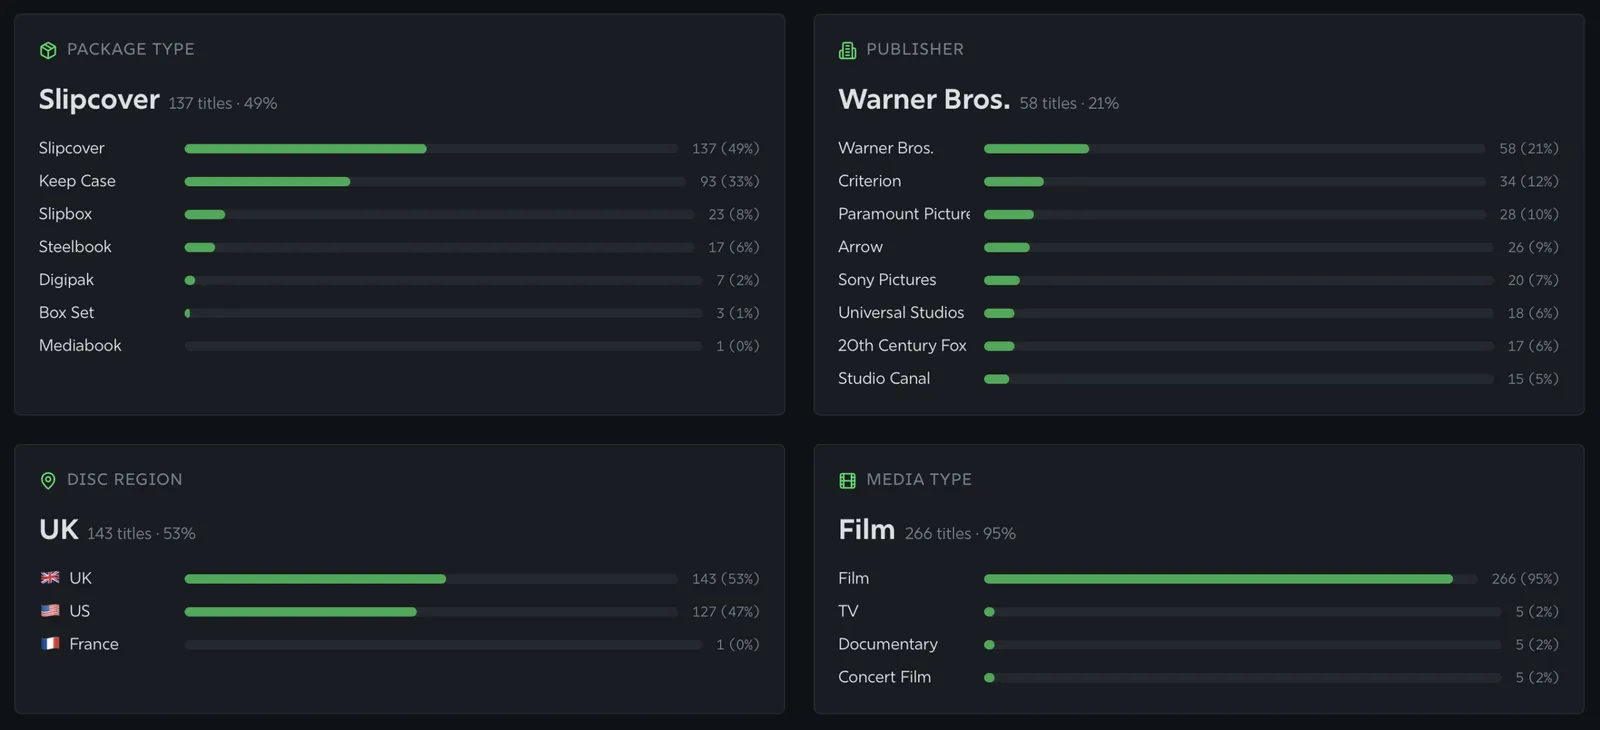Select the US region label
The height and width of the screenshot is (730, 1600).
(79, 611)
